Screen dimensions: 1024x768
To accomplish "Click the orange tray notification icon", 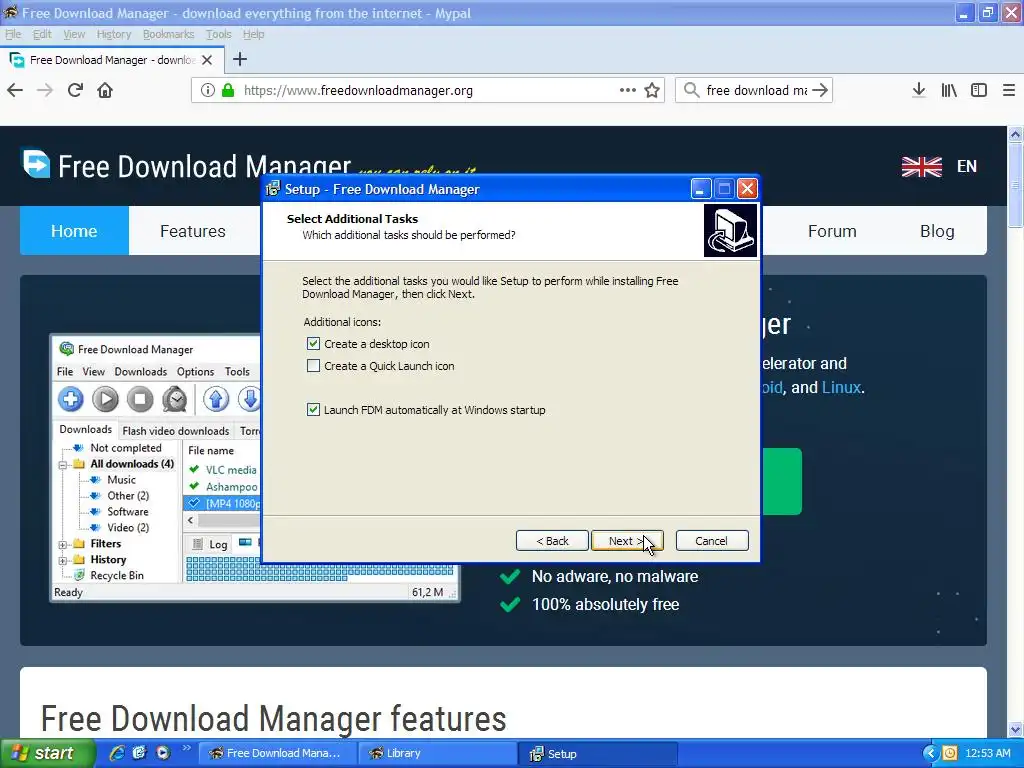I will coord(950,753).
